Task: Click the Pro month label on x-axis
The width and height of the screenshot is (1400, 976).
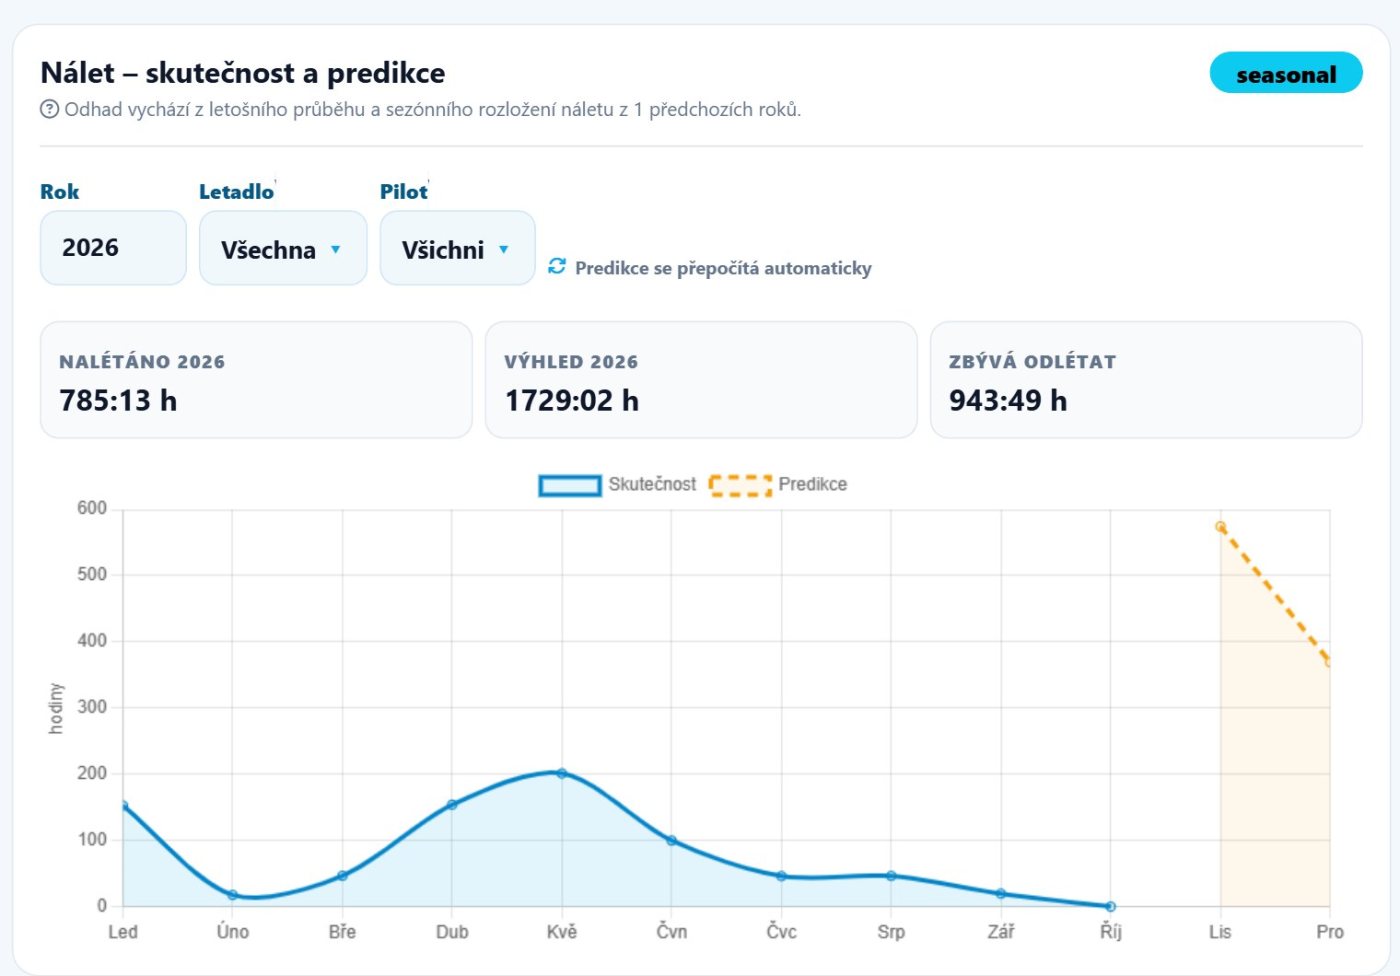Action: [1329, 932]
